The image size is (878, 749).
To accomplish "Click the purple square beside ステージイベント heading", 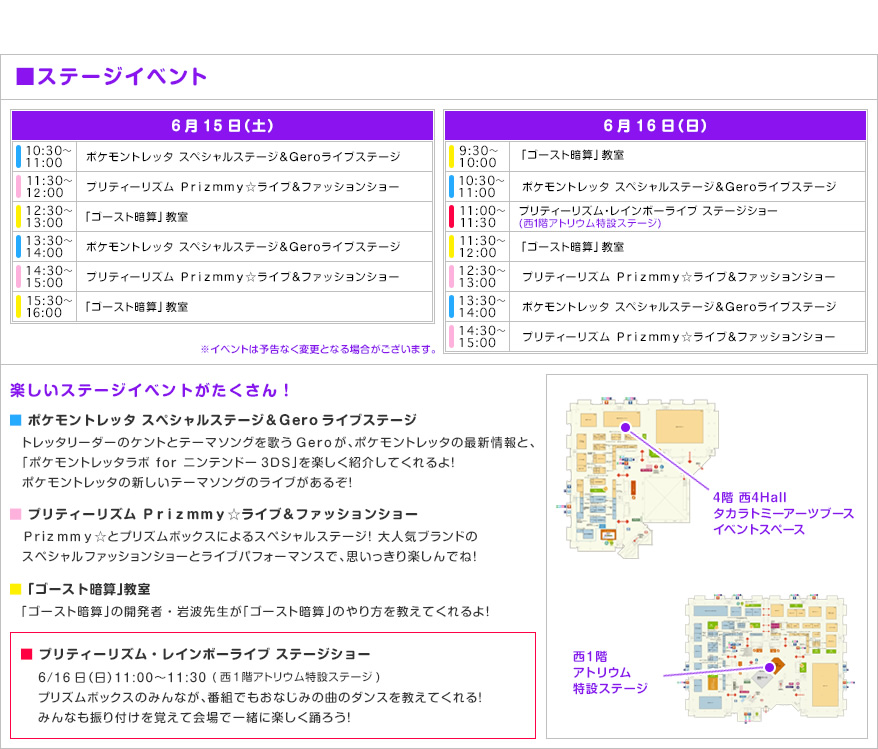I will [26, 77].
